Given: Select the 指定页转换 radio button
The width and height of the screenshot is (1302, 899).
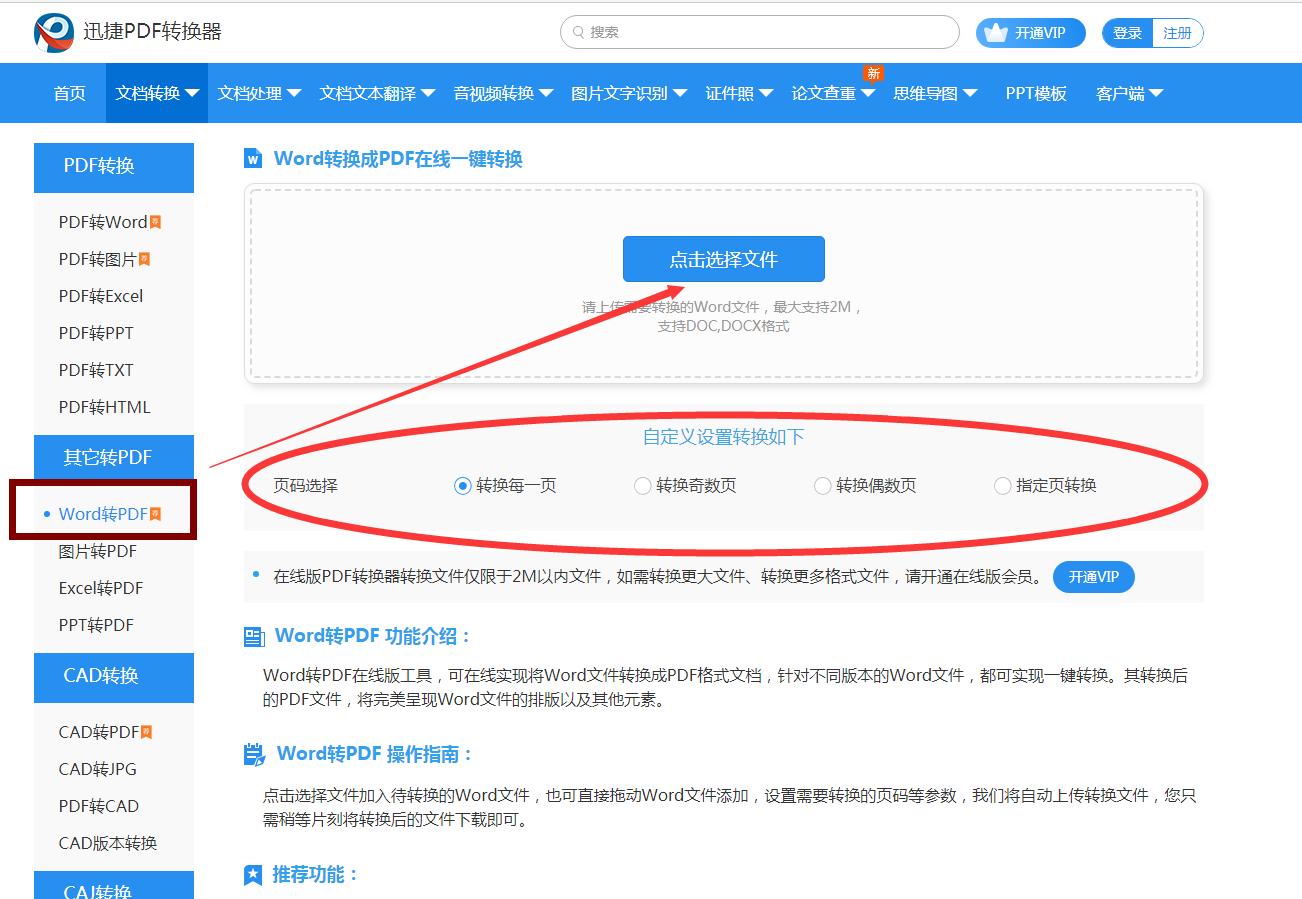Looking at the screenshot, I should [x=1002, y=486].
